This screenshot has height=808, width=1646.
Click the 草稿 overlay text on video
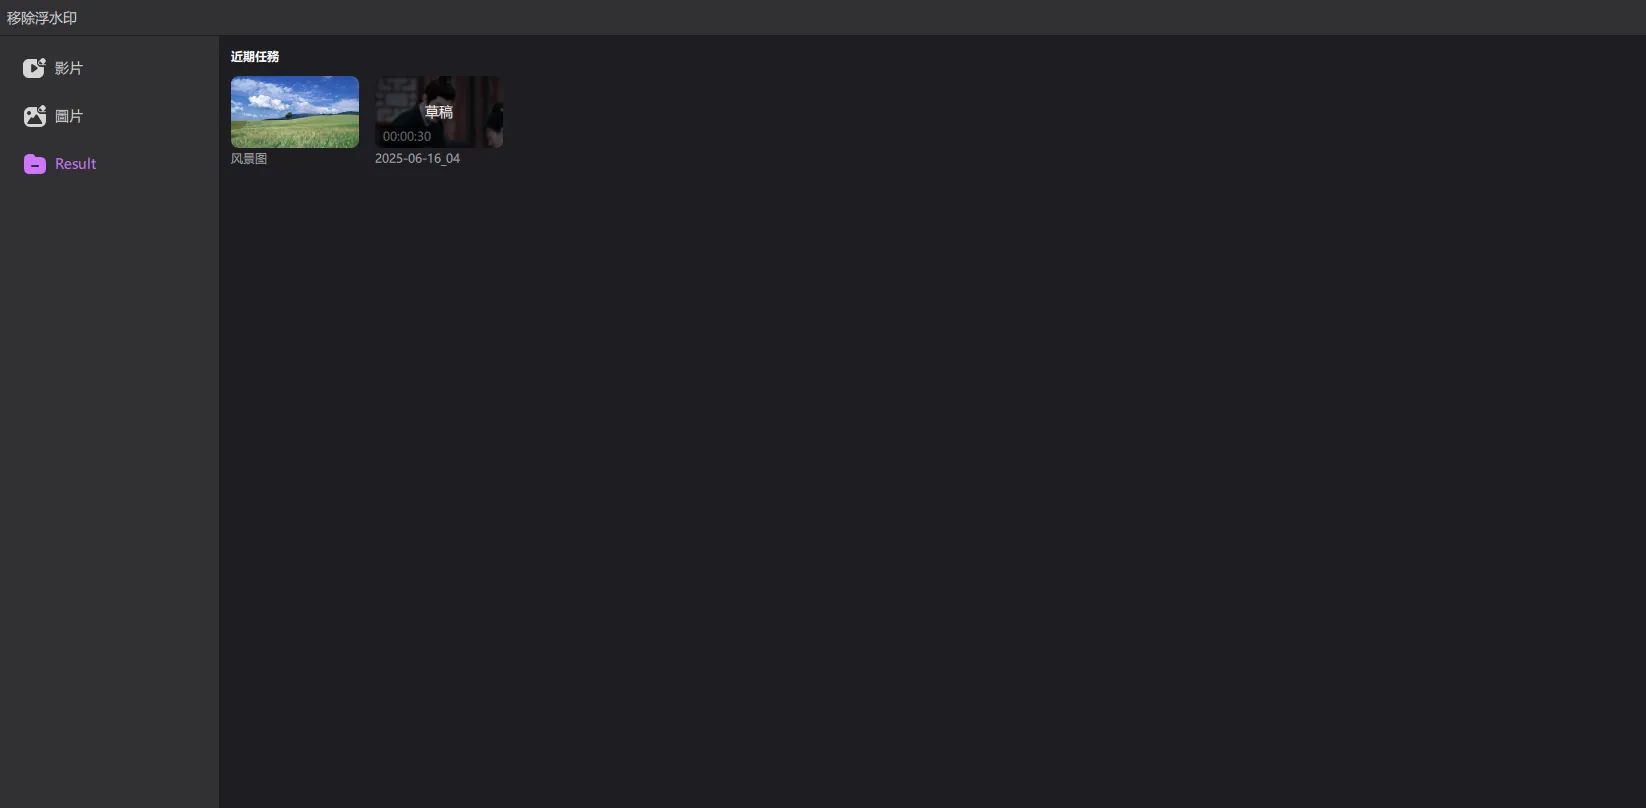pos(439,112)
